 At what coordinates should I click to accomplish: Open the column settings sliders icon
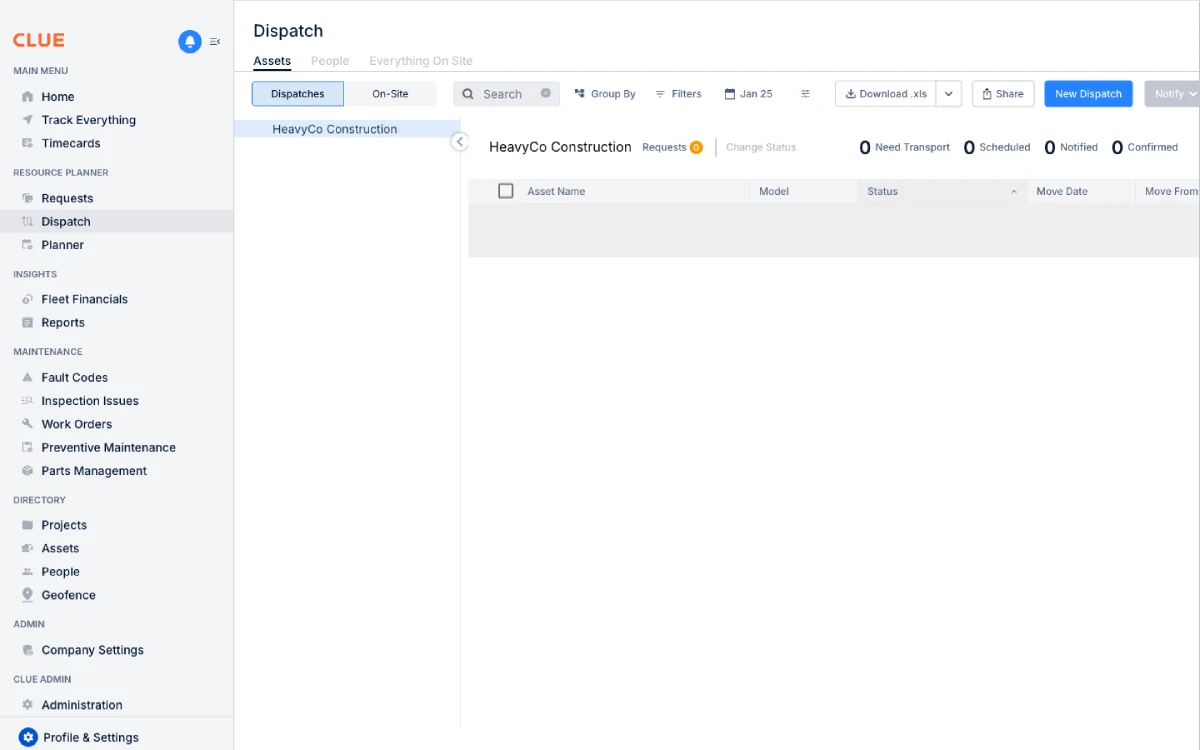click(805, 94)
